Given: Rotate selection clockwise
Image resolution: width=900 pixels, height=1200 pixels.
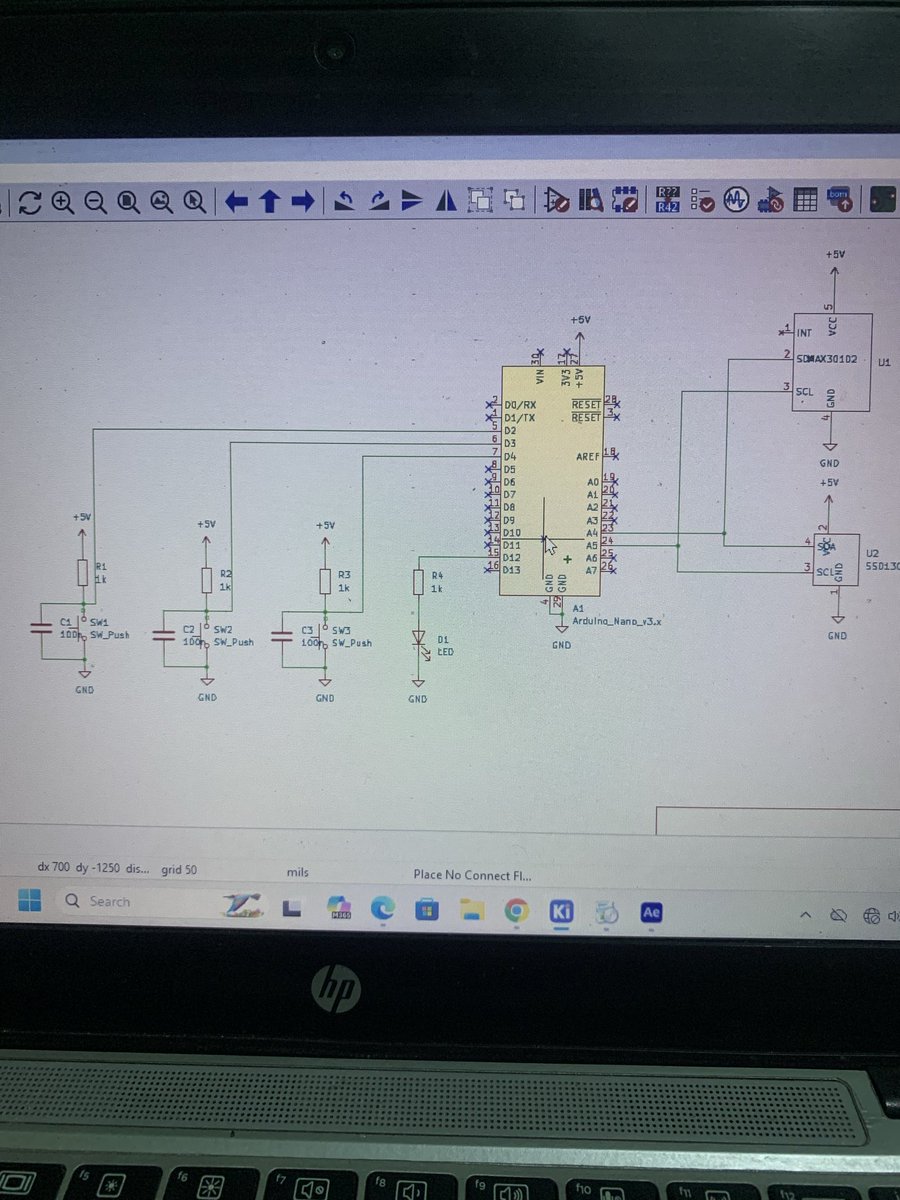Looking at the screenshot, I should pyautogui.click(x=379, y=202).
